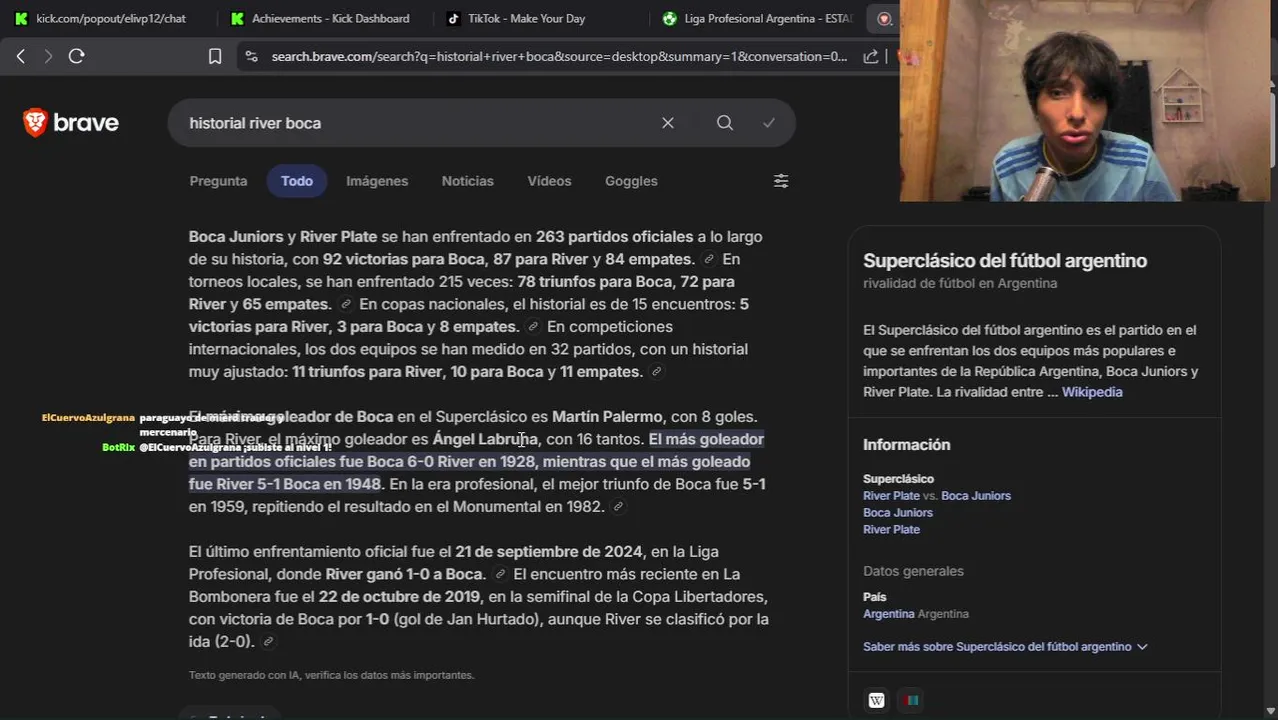Open site settings icon in address bar
This screenshot has height=720, width=1278.
251,57
